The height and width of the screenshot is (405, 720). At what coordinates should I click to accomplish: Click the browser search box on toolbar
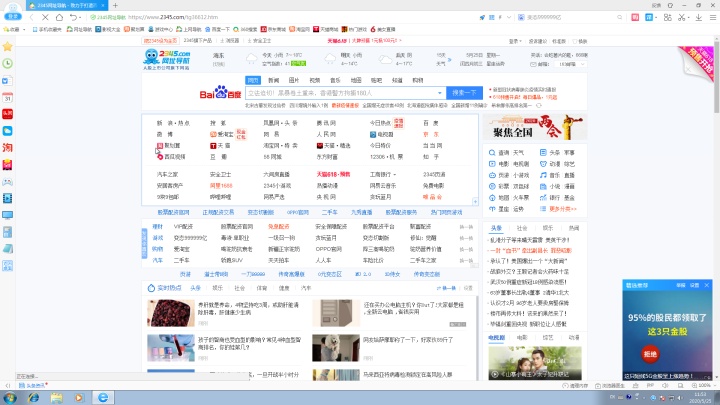(568, 17)
